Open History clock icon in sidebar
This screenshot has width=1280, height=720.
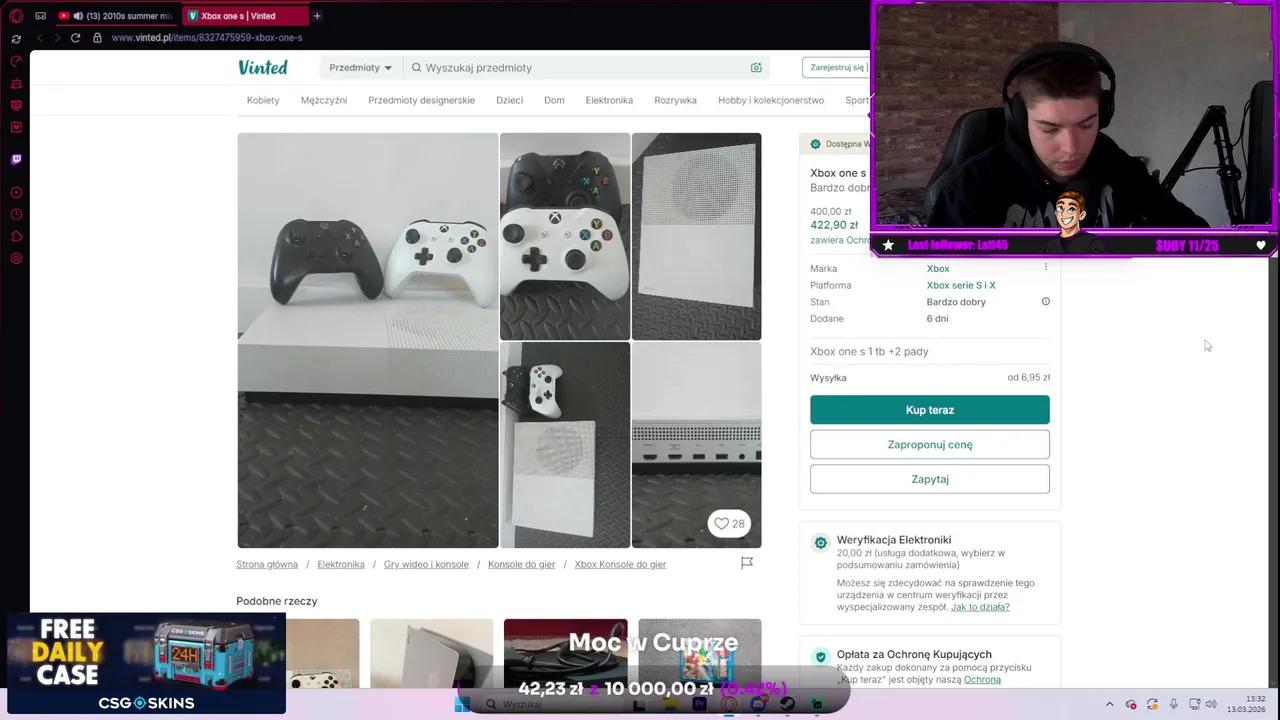(16, 215)
